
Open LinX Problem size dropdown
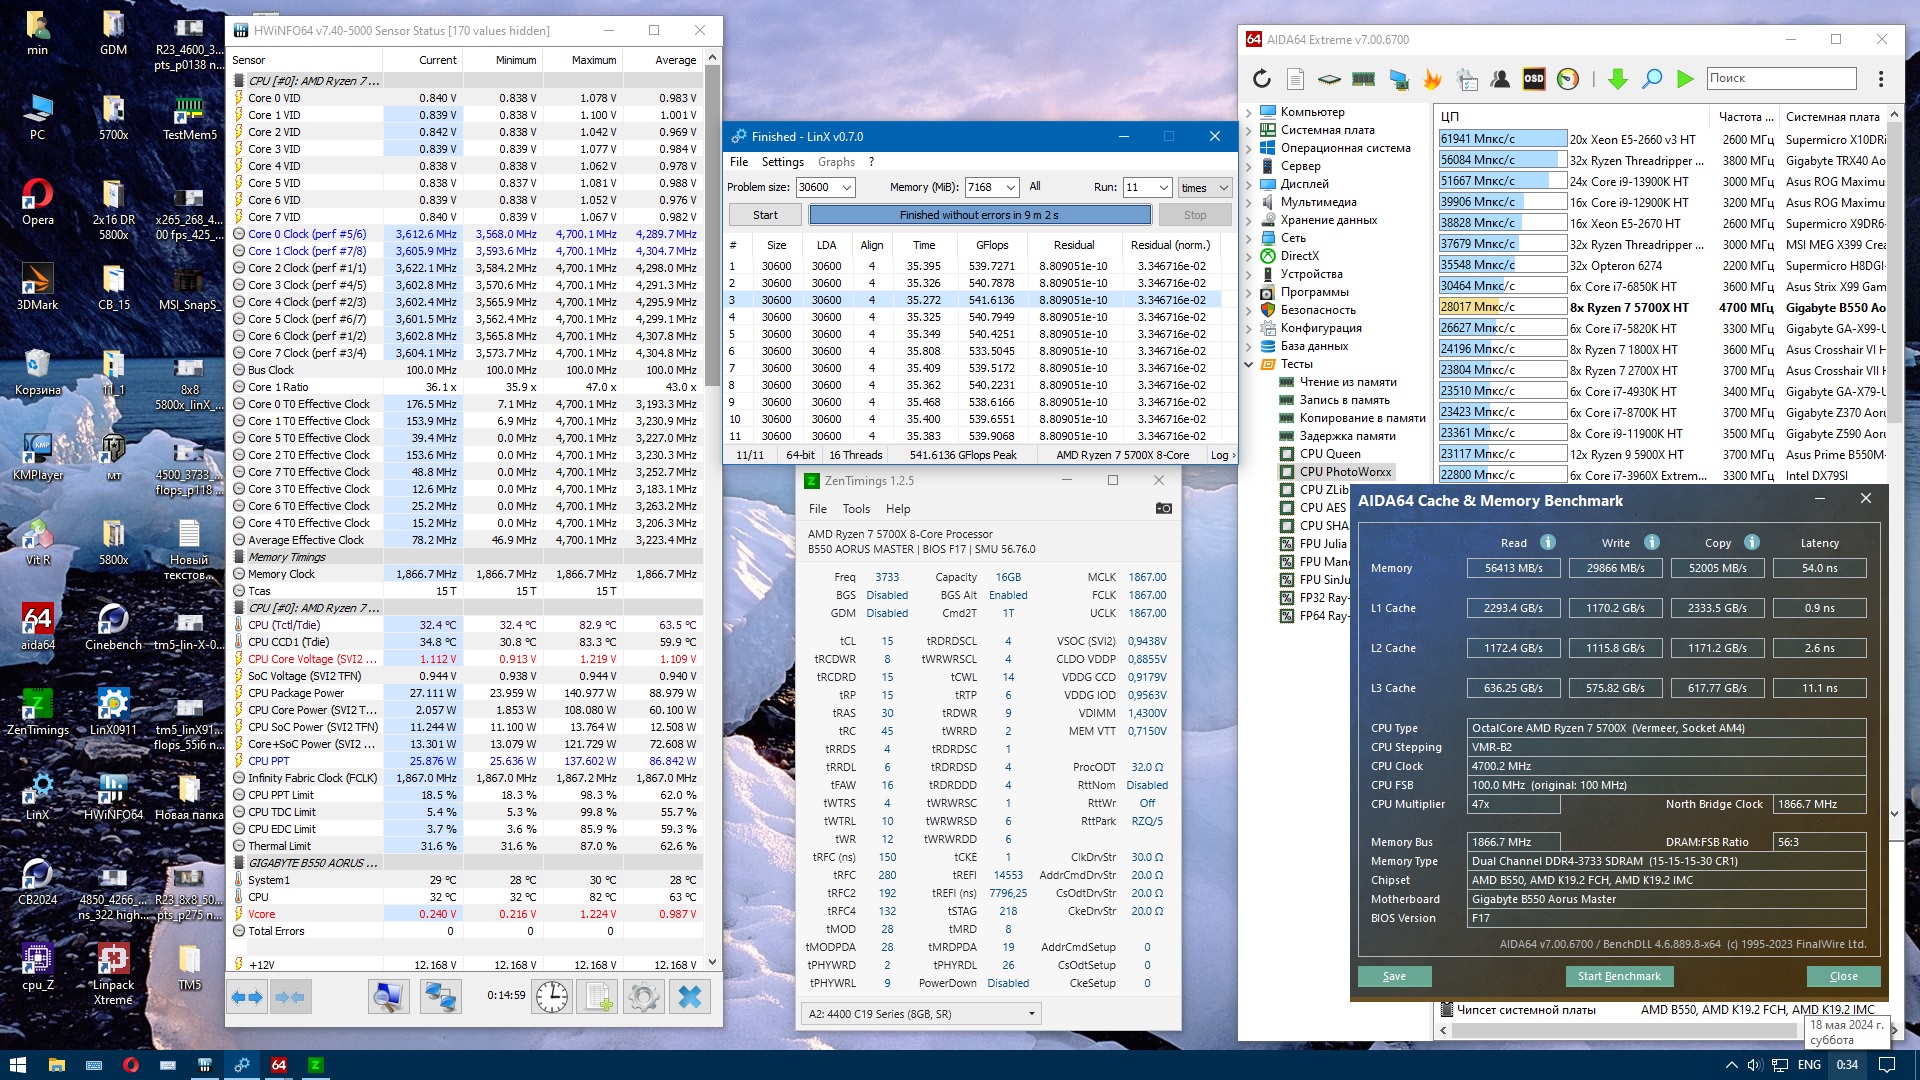[x=846, y=187]
